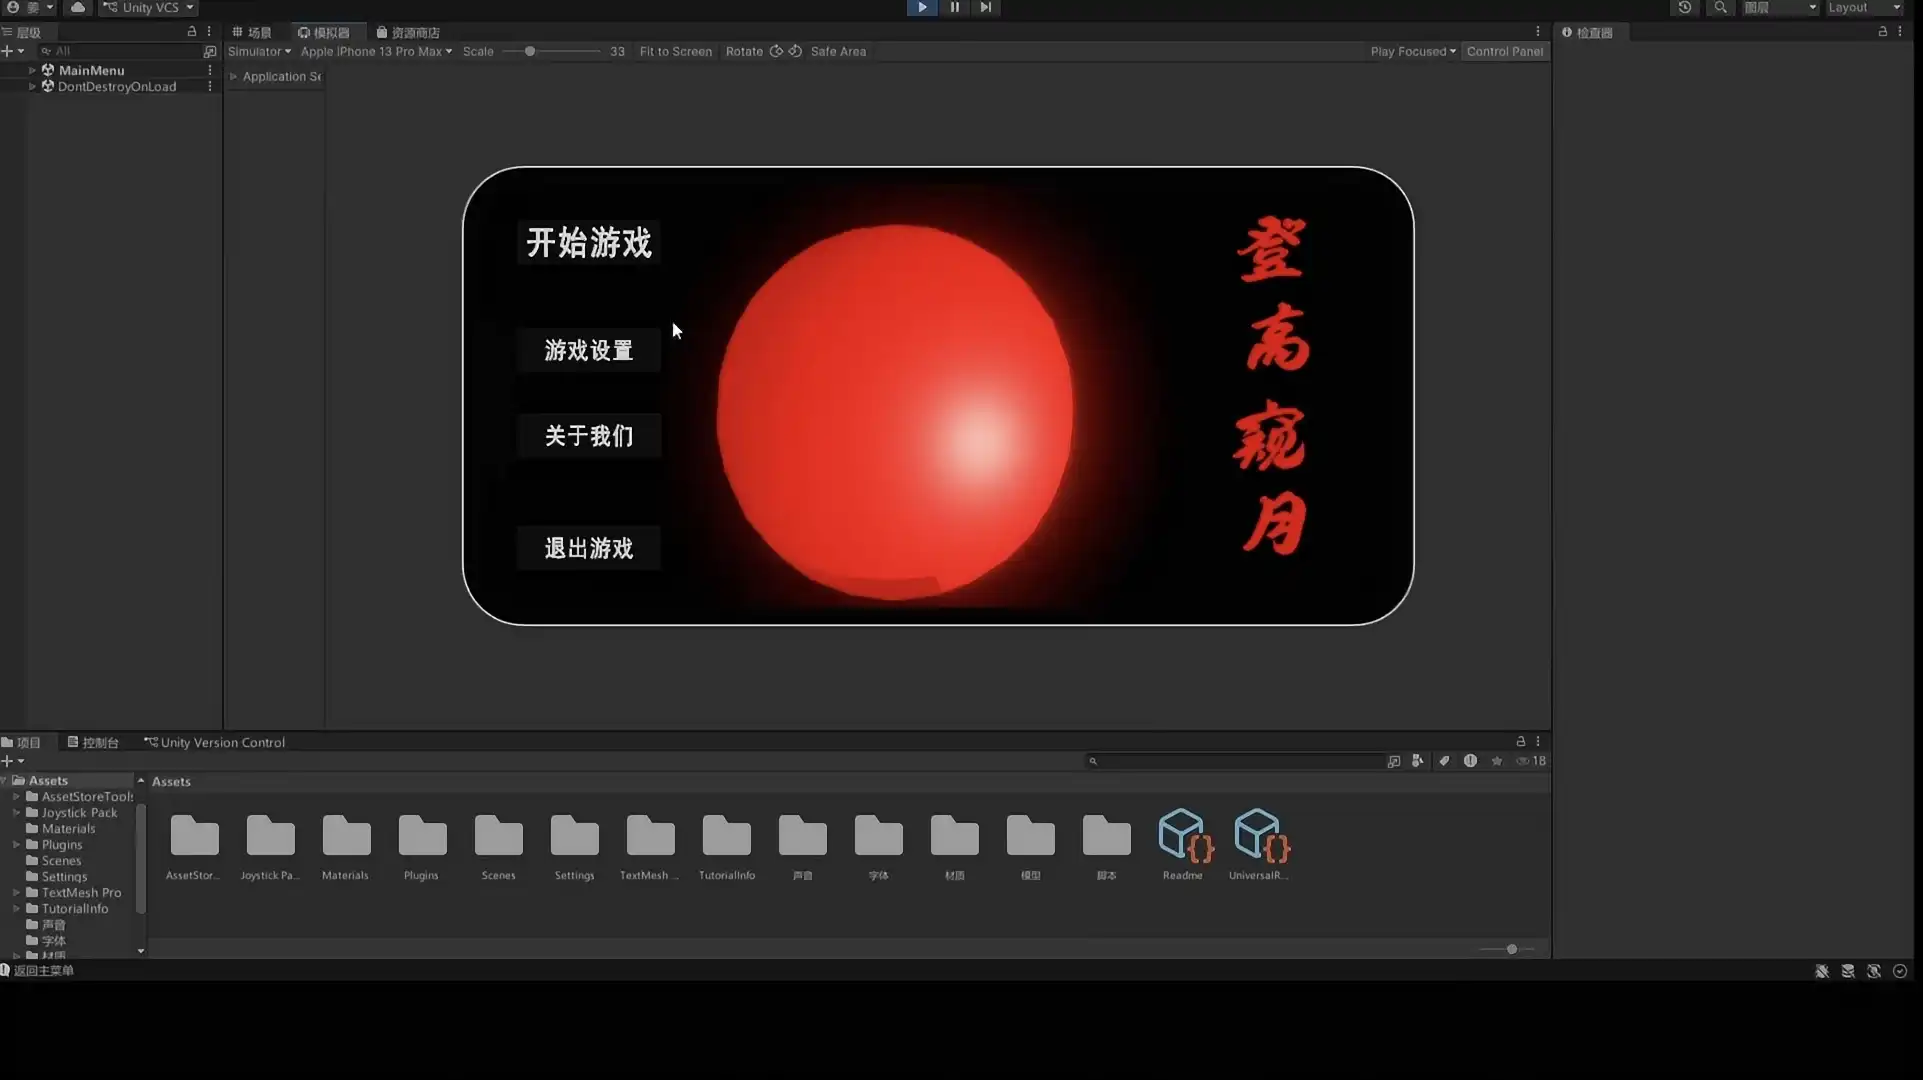Select the Plugins folder thumbnail
This screenshot has width=1923, height=1080.
point(422,846)
